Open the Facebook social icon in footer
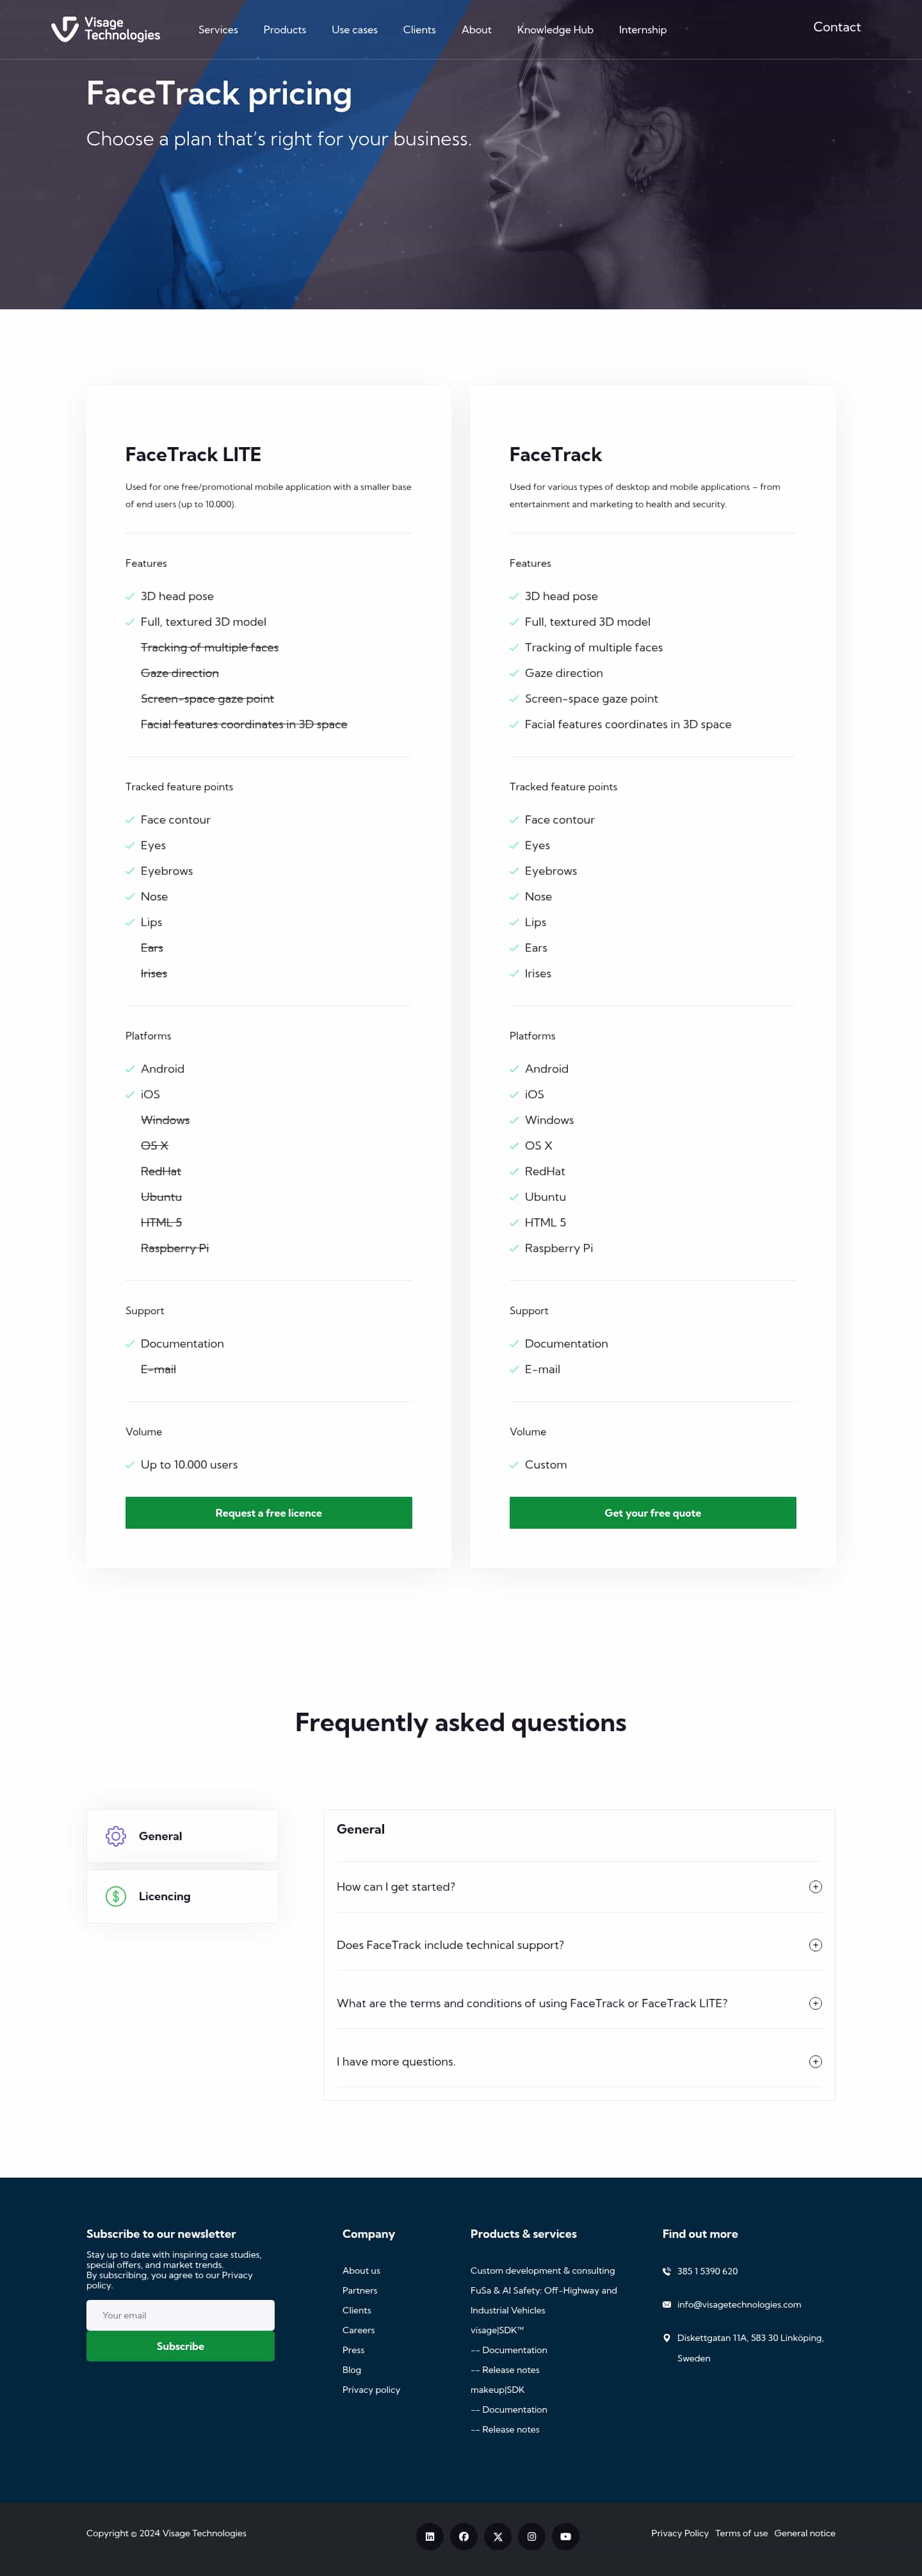 coord(464,2536)
